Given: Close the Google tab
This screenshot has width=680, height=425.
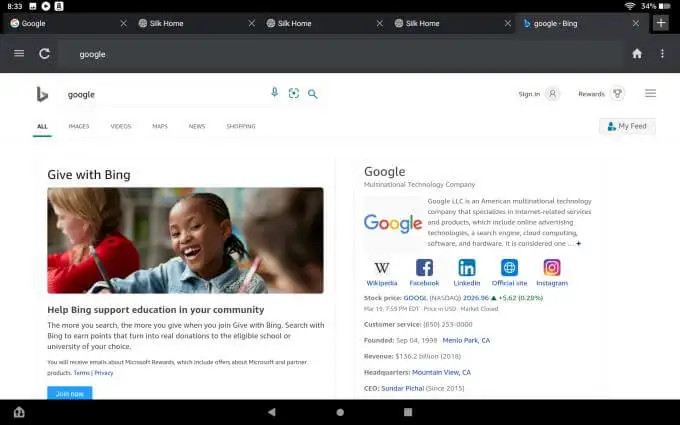Looking at the screenshot, I should pyautogui.click(x=124, y=23).
